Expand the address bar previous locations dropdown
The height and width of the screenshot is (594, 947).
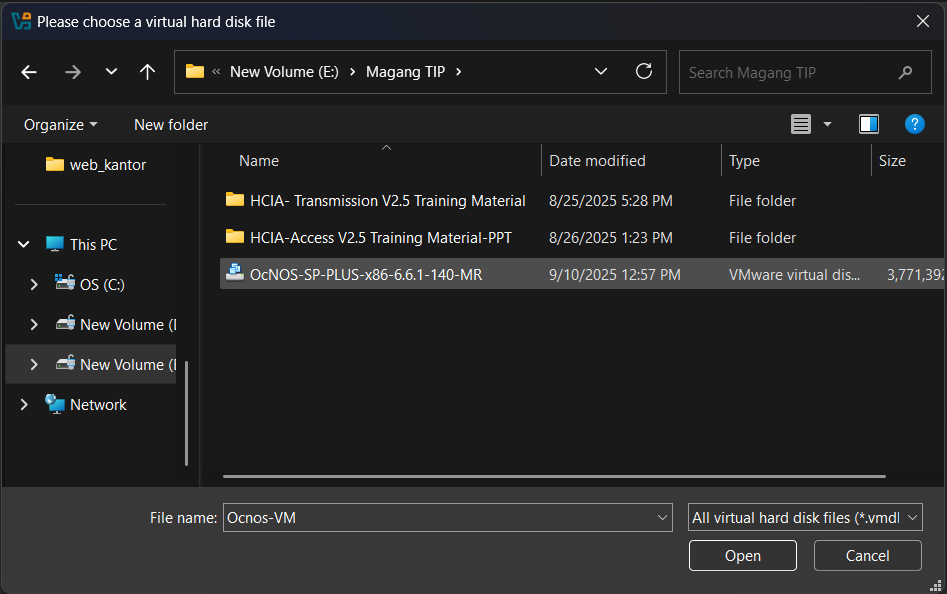(x=601, y=72)
